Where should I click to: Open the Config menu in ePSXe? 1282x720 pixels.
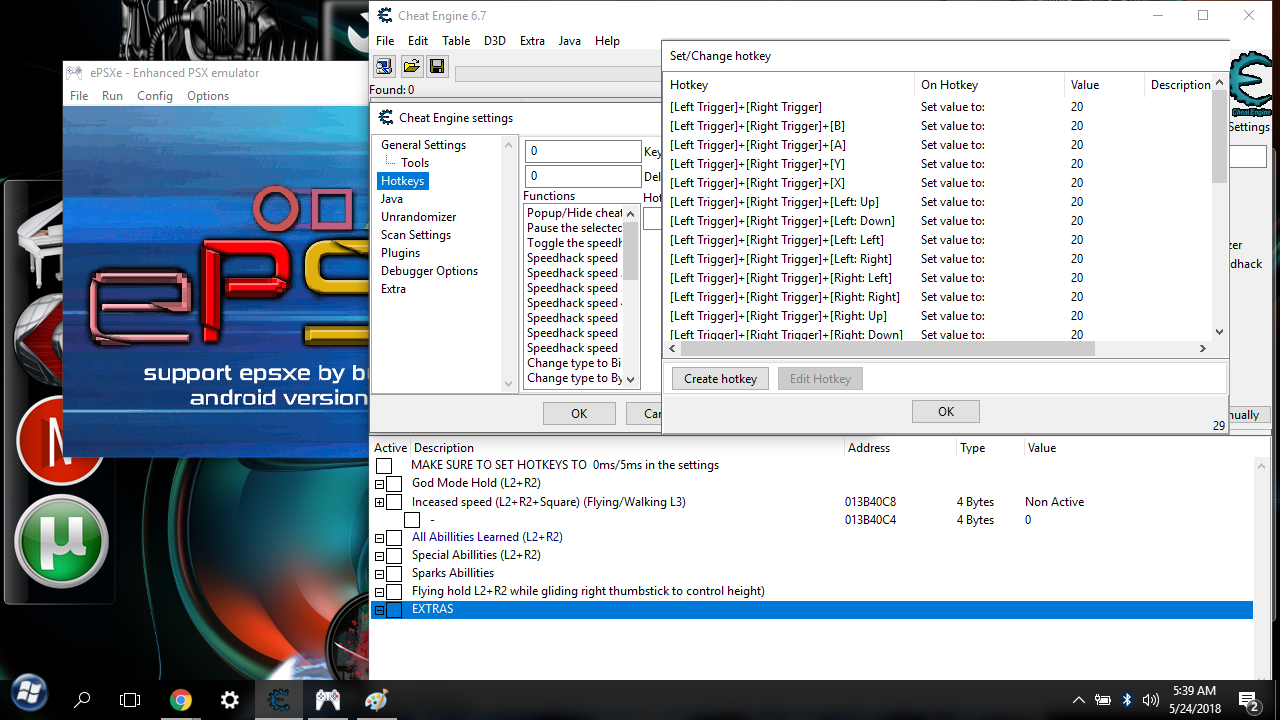pos(155,96)
